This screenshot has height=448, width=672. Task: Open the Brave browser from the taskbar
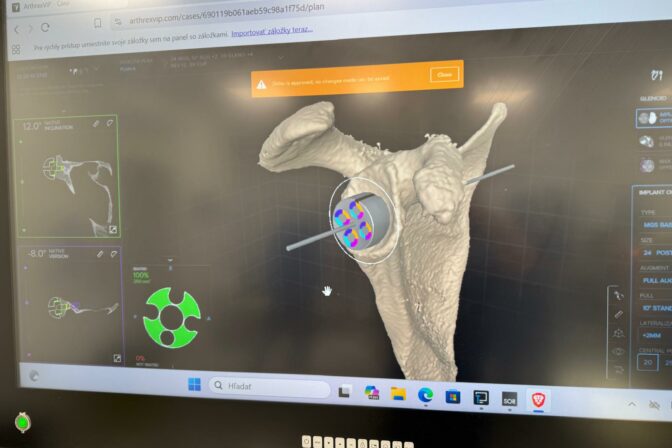pyautogui.click(x=537, y=399)
